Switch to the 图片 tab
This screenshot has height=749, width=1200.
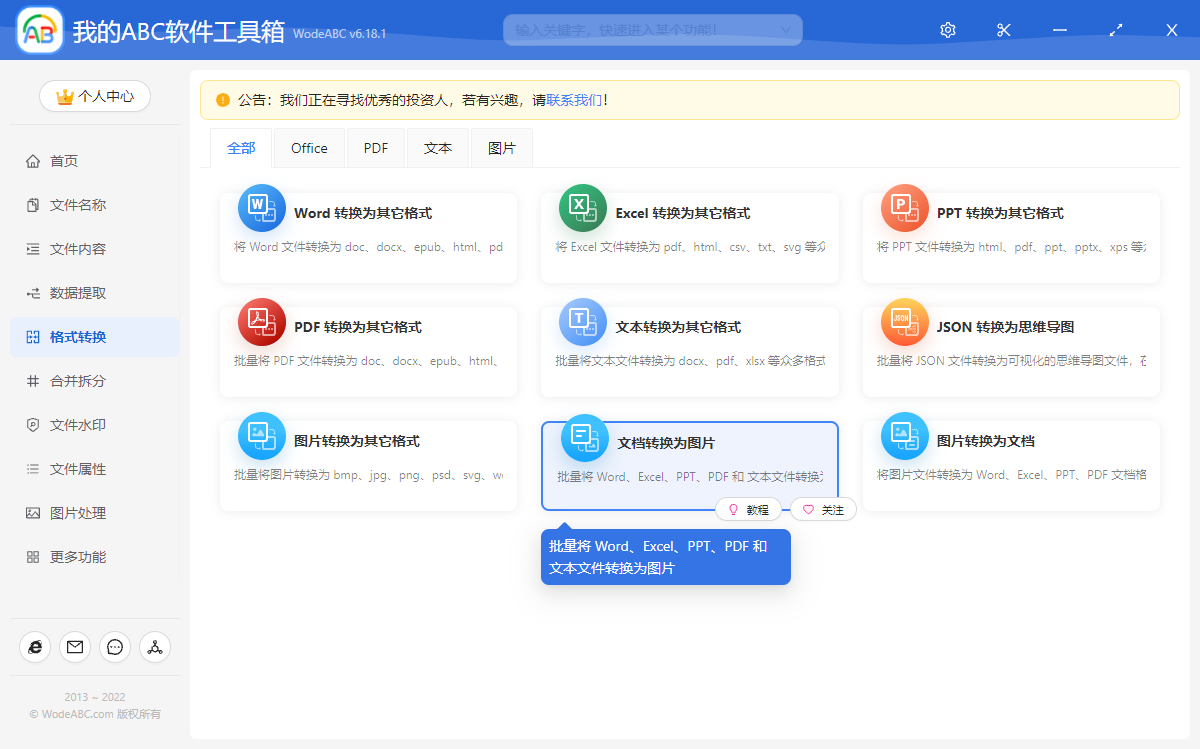click(501, 147)
